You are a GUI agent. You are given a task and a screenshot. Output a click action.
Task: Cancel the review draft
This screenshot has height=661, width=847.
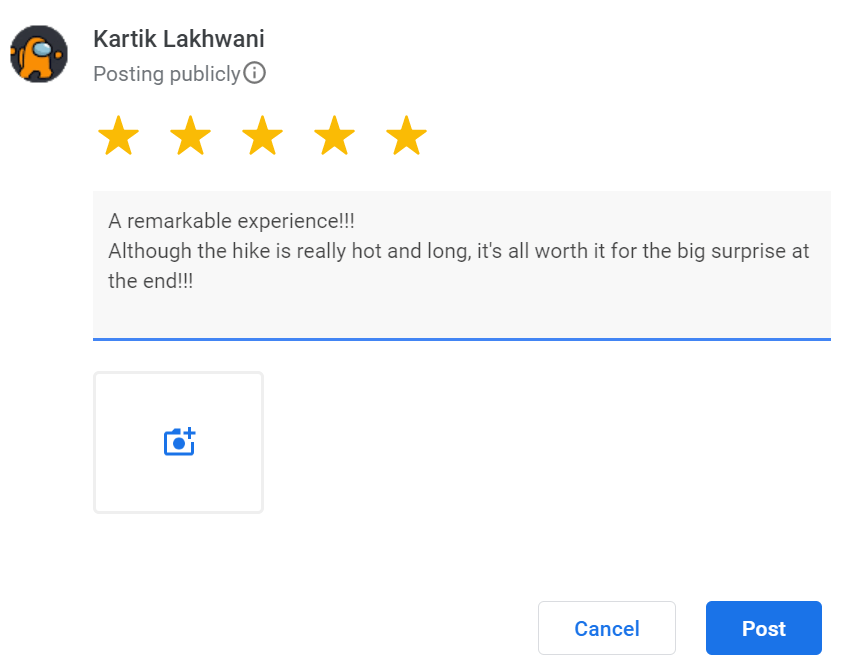click(606, 628)
